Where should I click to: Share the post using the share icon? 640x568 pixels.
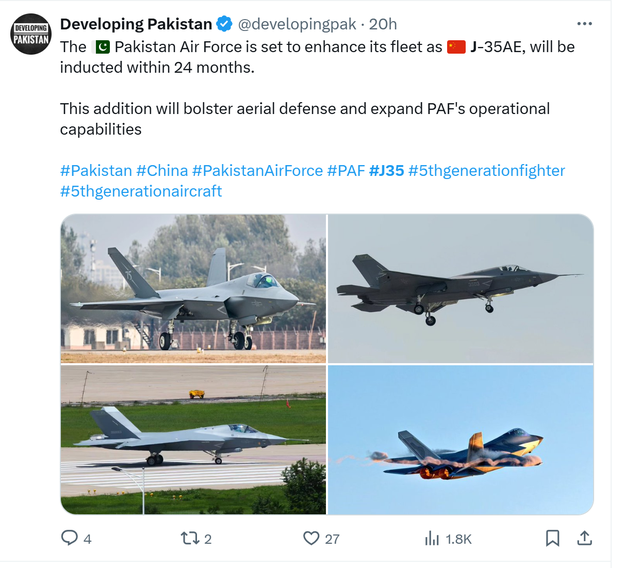click(585, 538)
